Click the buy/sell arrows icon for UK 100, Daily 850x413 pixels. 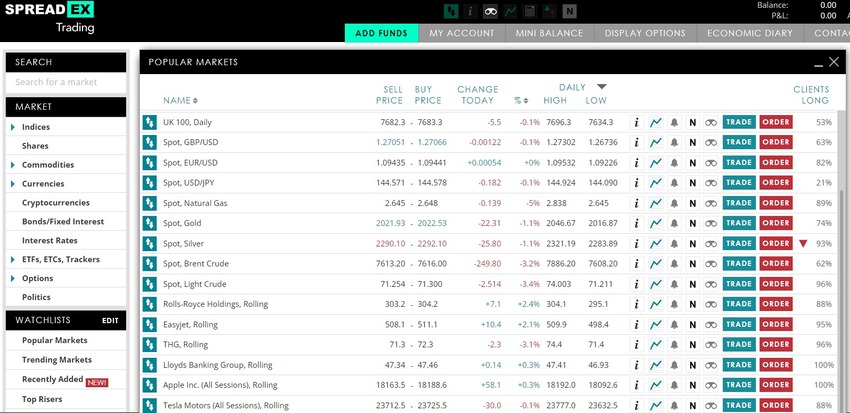coord(149,122)
